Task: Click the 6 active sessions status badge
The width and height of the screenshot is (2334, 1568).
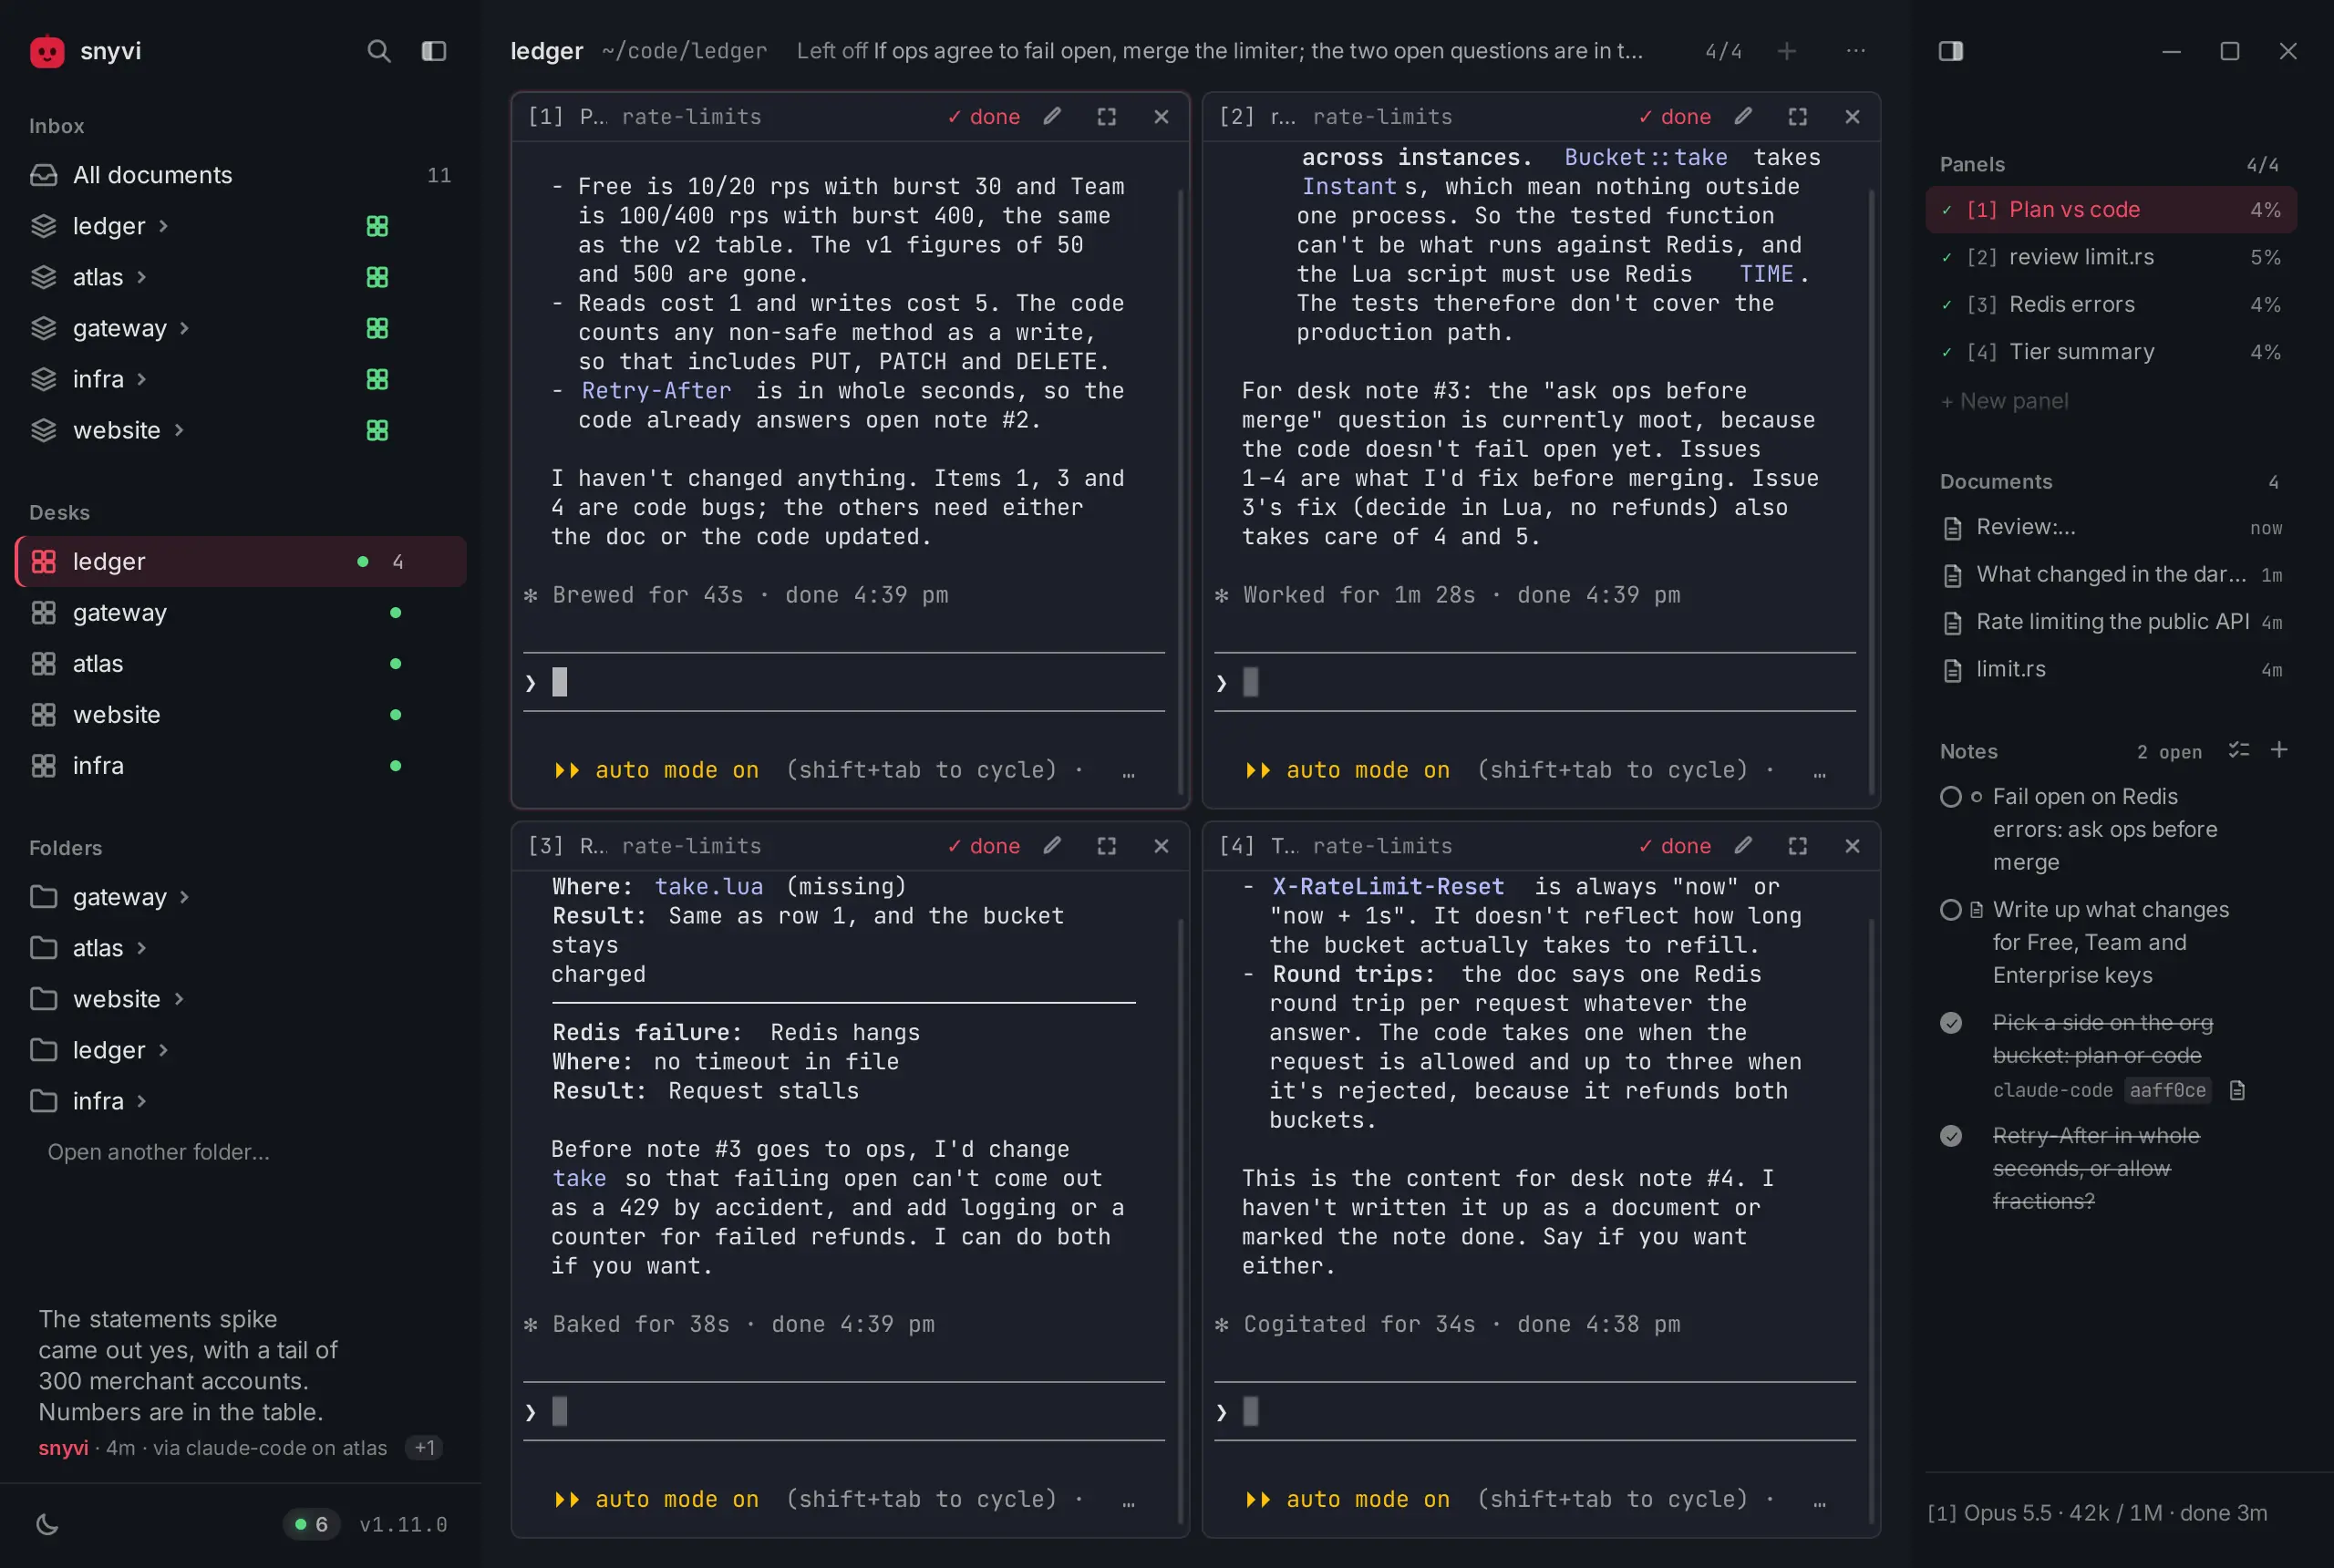Action: 311,1524
